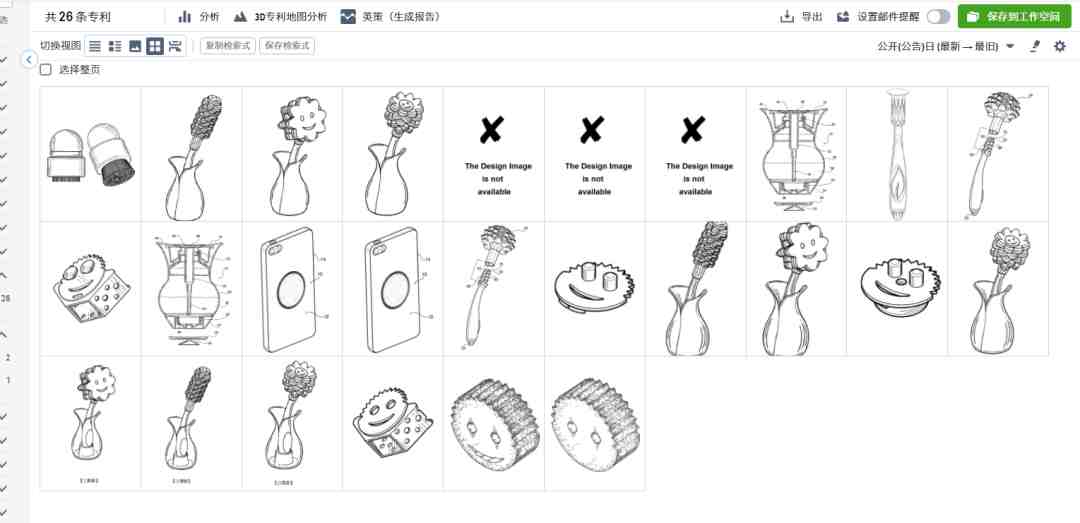Switch to the last view-mode icon
Viewport: 1080px width, 523px height.
click(175, 46)
